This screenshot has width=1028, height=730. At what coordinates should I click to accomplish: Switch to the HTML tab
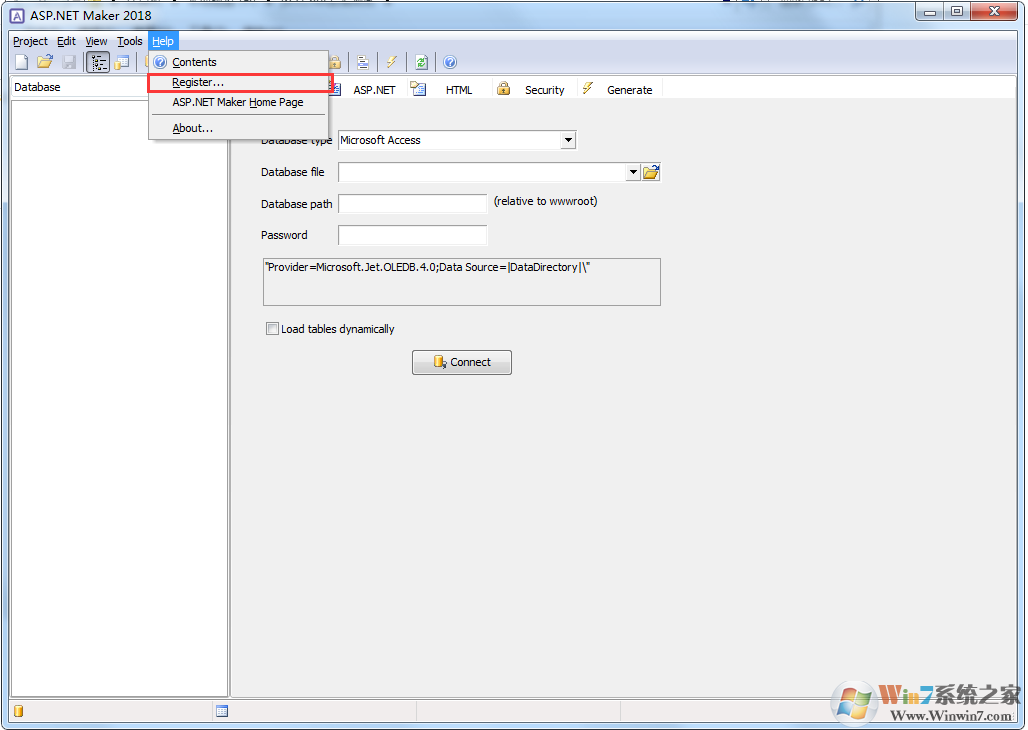pyautogui.click(x=458, y=89)
